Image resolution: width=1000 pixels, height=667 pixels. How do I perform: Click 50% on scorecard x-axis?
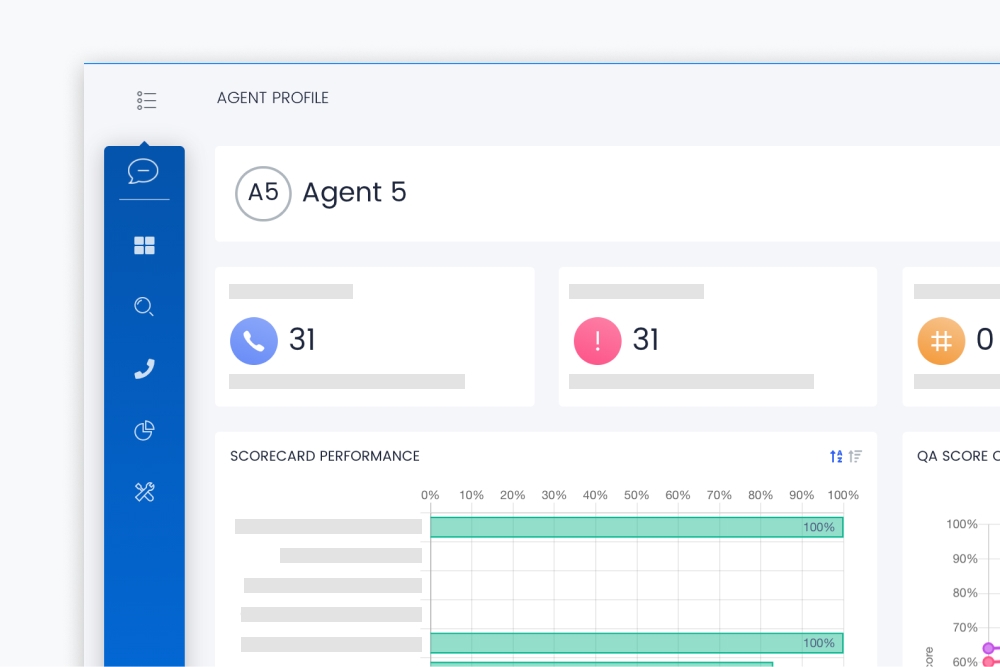(636, 495)
